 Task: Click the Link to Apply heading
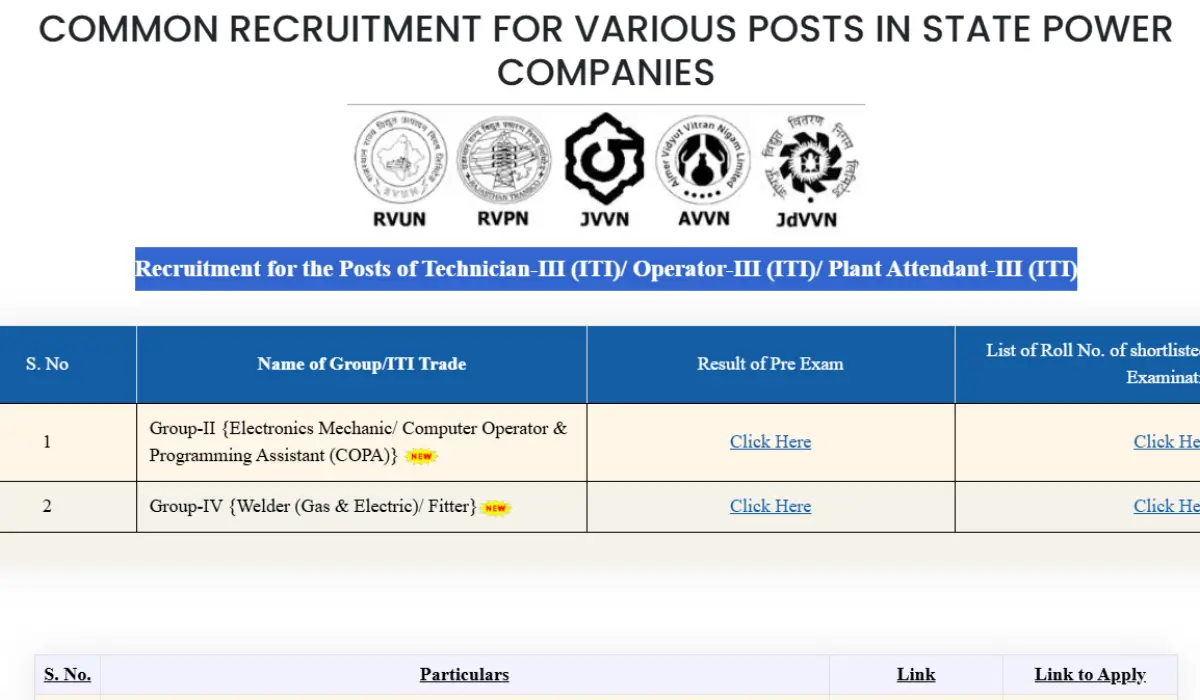[x=1089, y=675]
